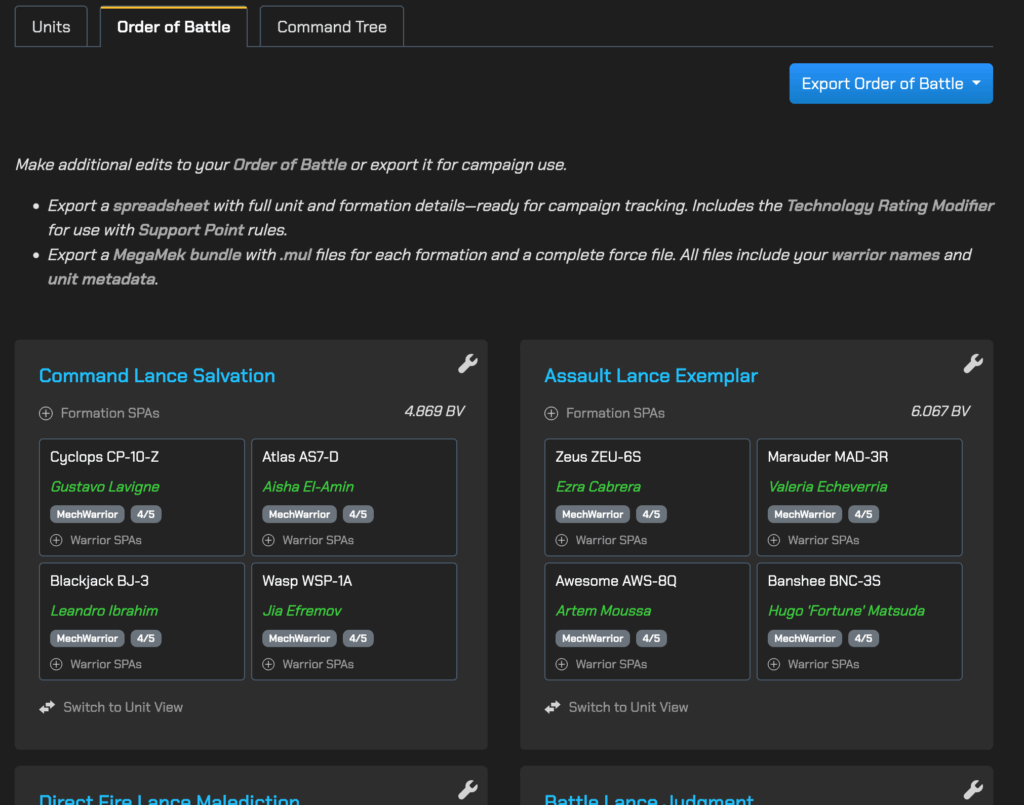
Task: Click warrior name Gustavo Lavigne
Action: (105, 487)
